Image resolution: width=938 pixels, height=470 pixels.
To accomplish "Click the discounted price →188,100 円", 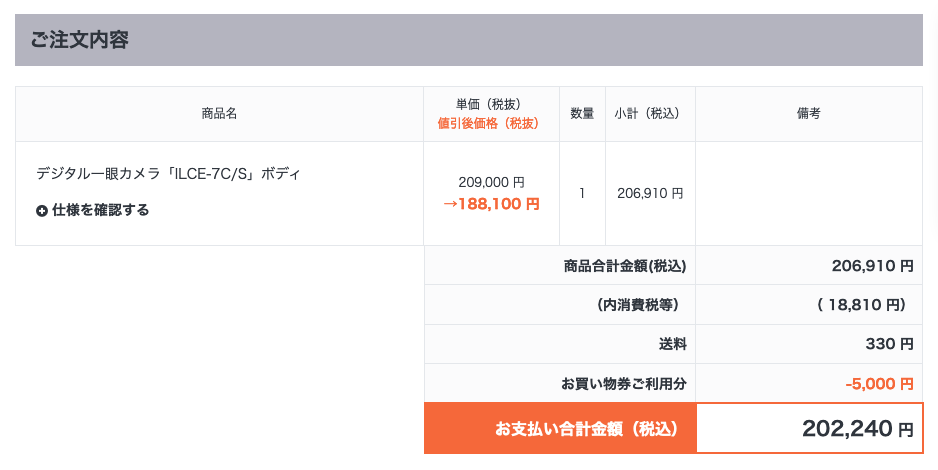I will [491, 204].
